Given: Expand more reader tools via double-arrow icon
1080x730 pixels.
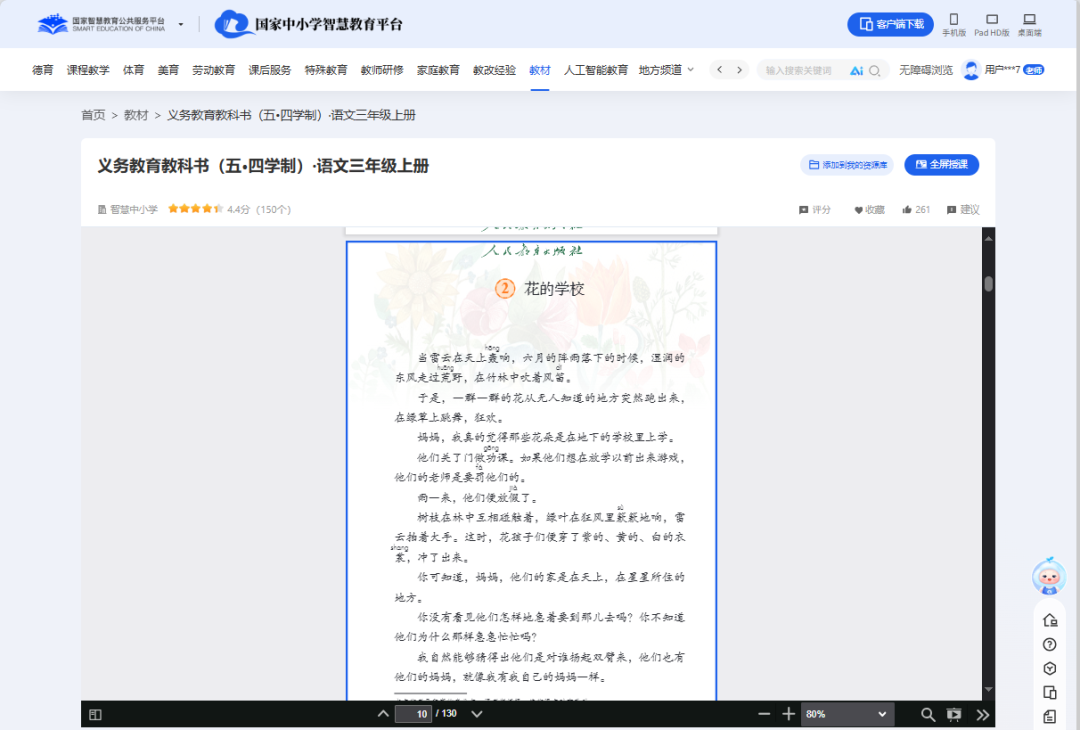Looking at the screenshot, I should pyautogui.click(x=982, y=714).
